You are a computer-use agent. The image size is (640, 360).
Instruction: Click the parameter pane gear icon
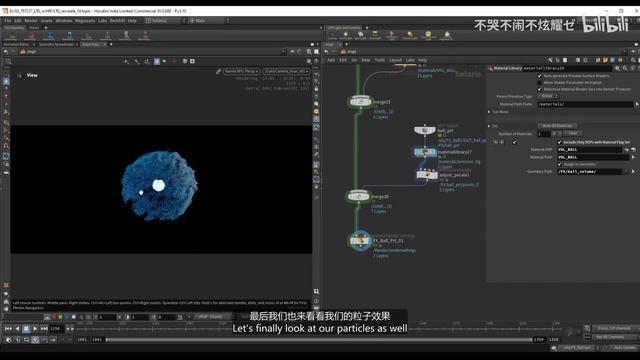click(617, 68)
